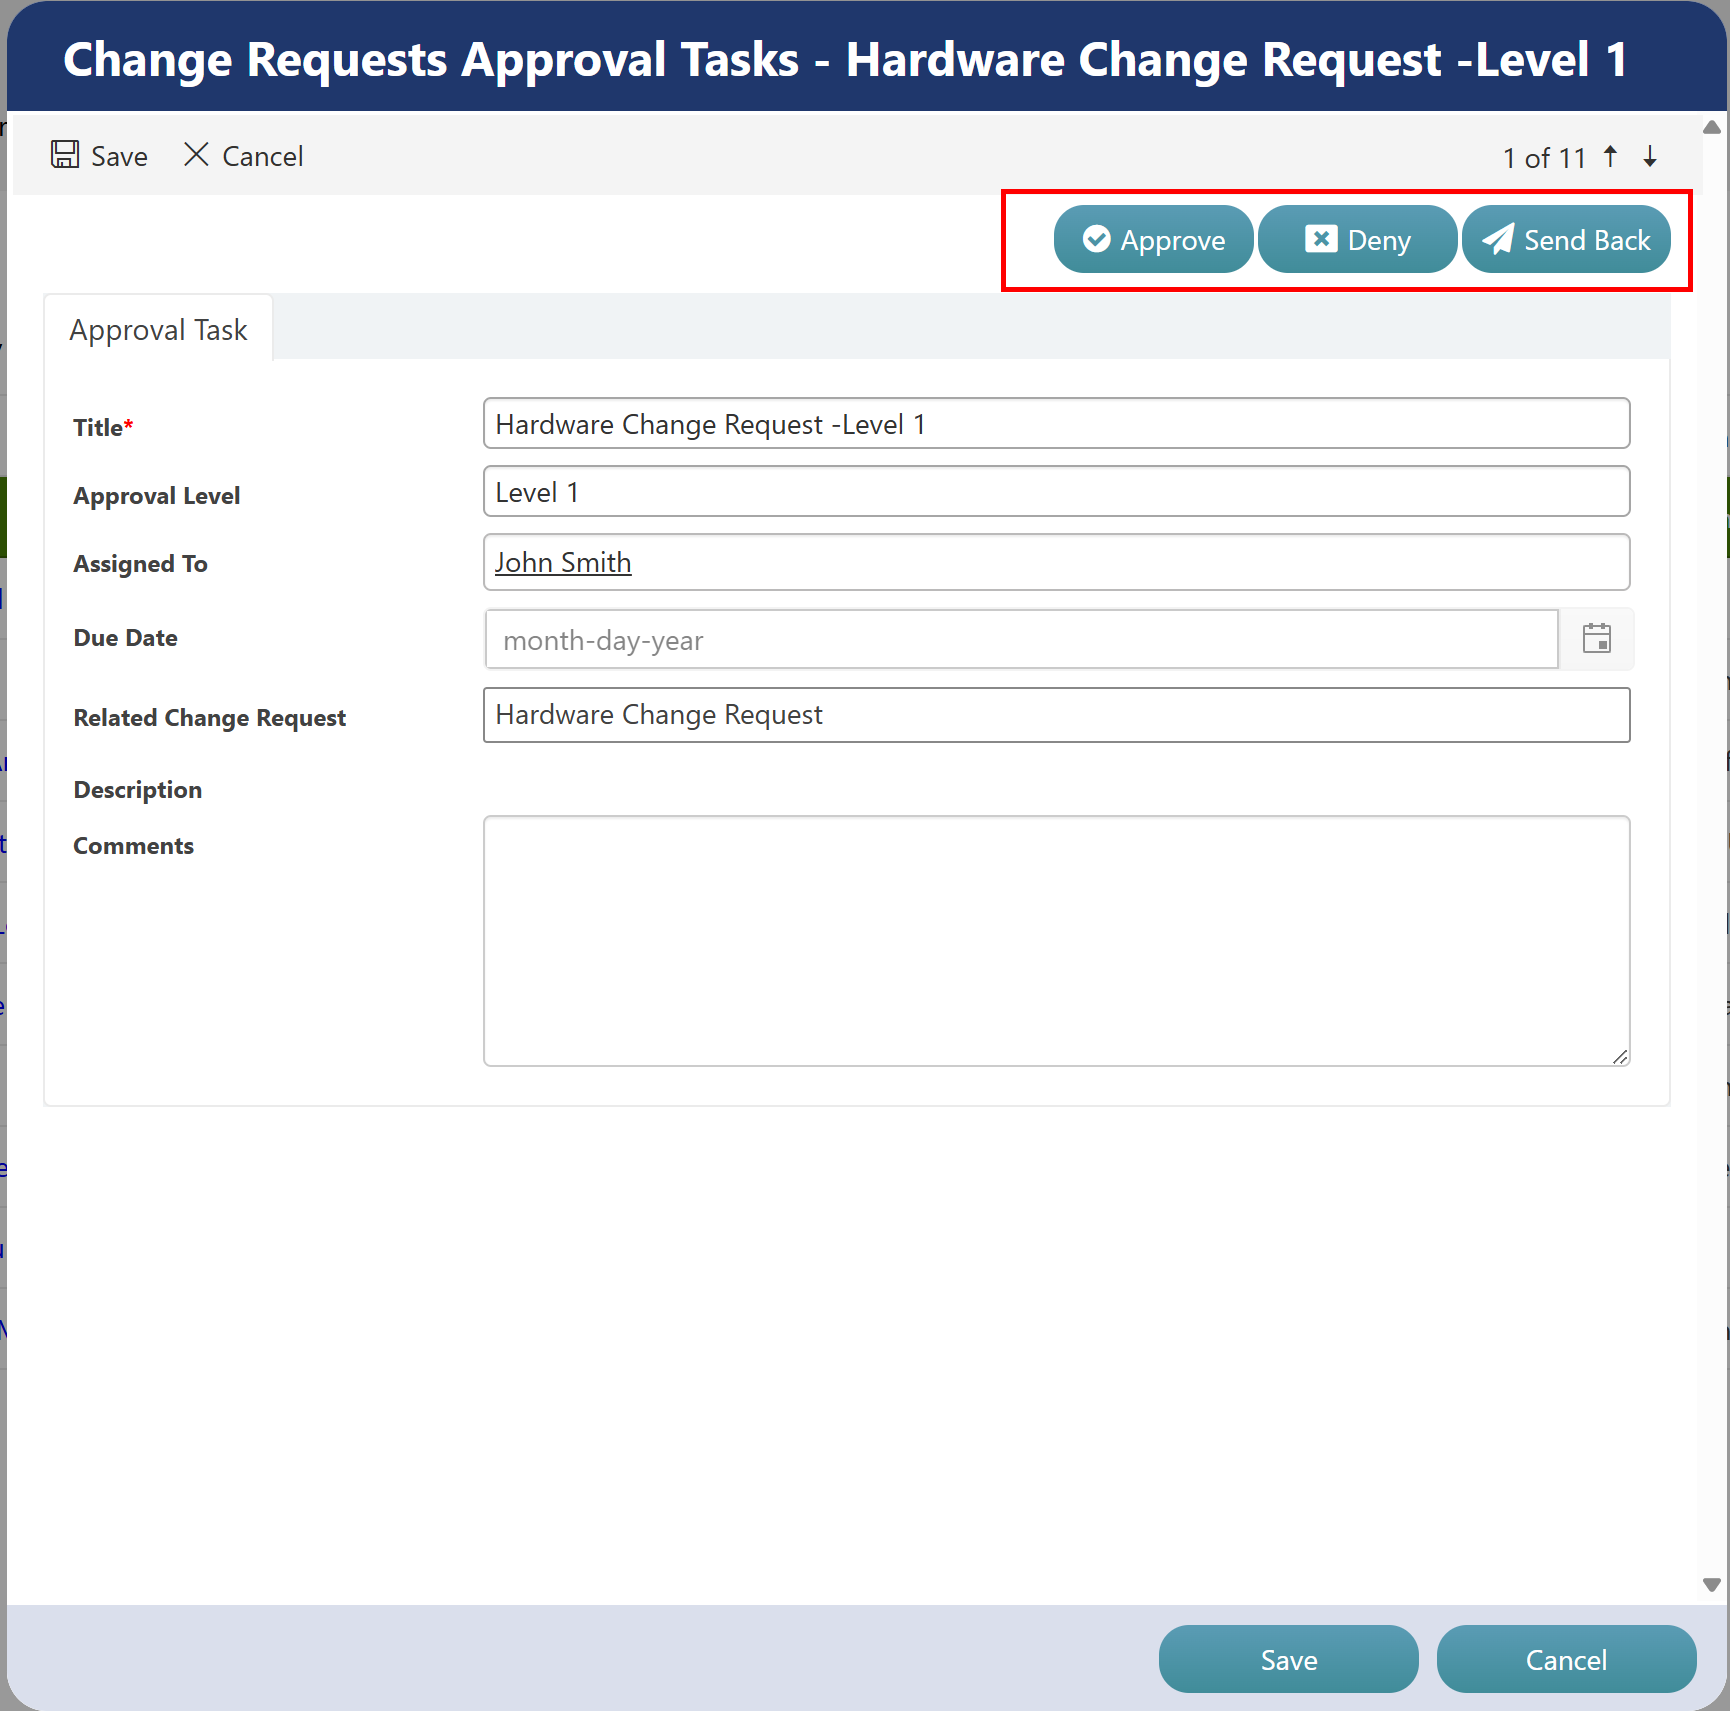Screen dimensions: 1730x1711
Task: Send Back the change request
Action: [x=1566, y=239]
